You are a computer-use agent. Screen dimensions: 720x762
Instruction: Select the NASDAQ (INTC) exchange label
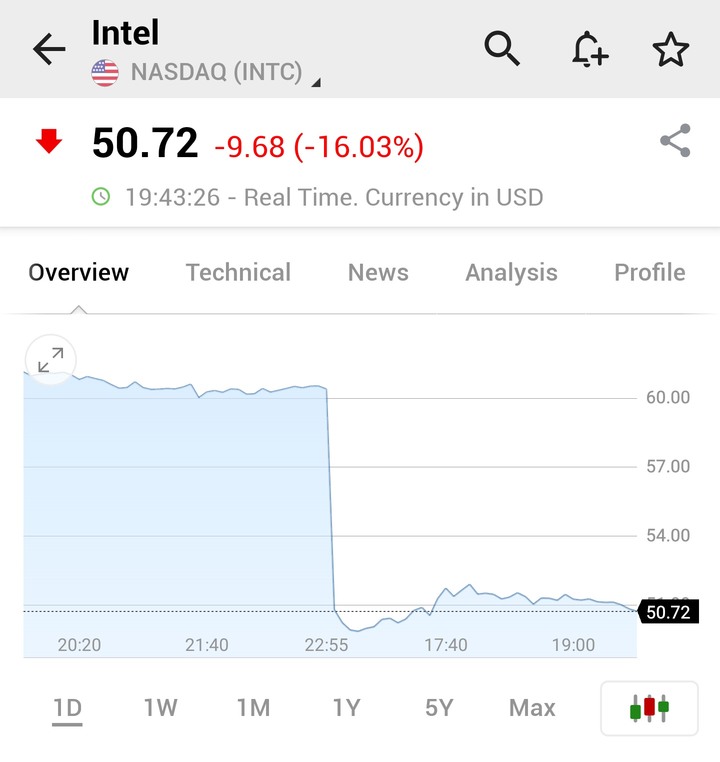click(217, 72)
